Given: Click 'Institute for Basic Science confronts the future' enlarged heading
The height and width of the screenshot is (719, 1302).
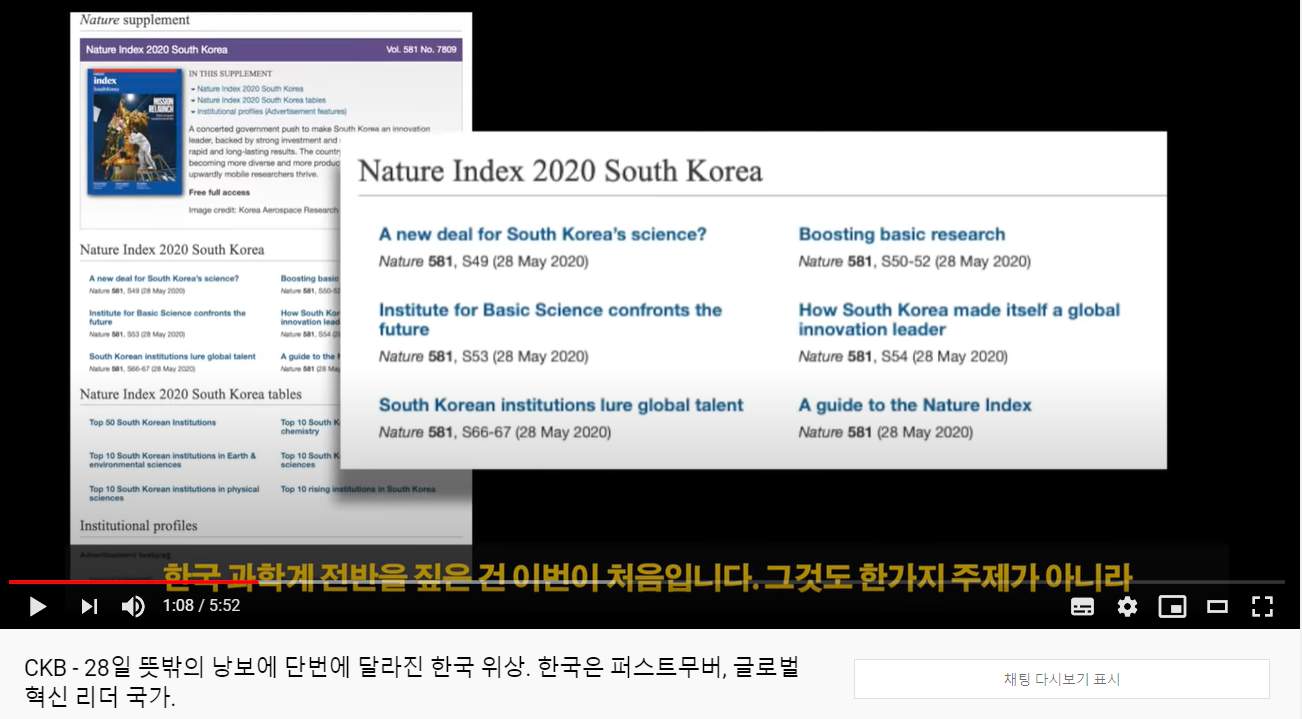Looking at the screenshot, I should tap(550, 320).
